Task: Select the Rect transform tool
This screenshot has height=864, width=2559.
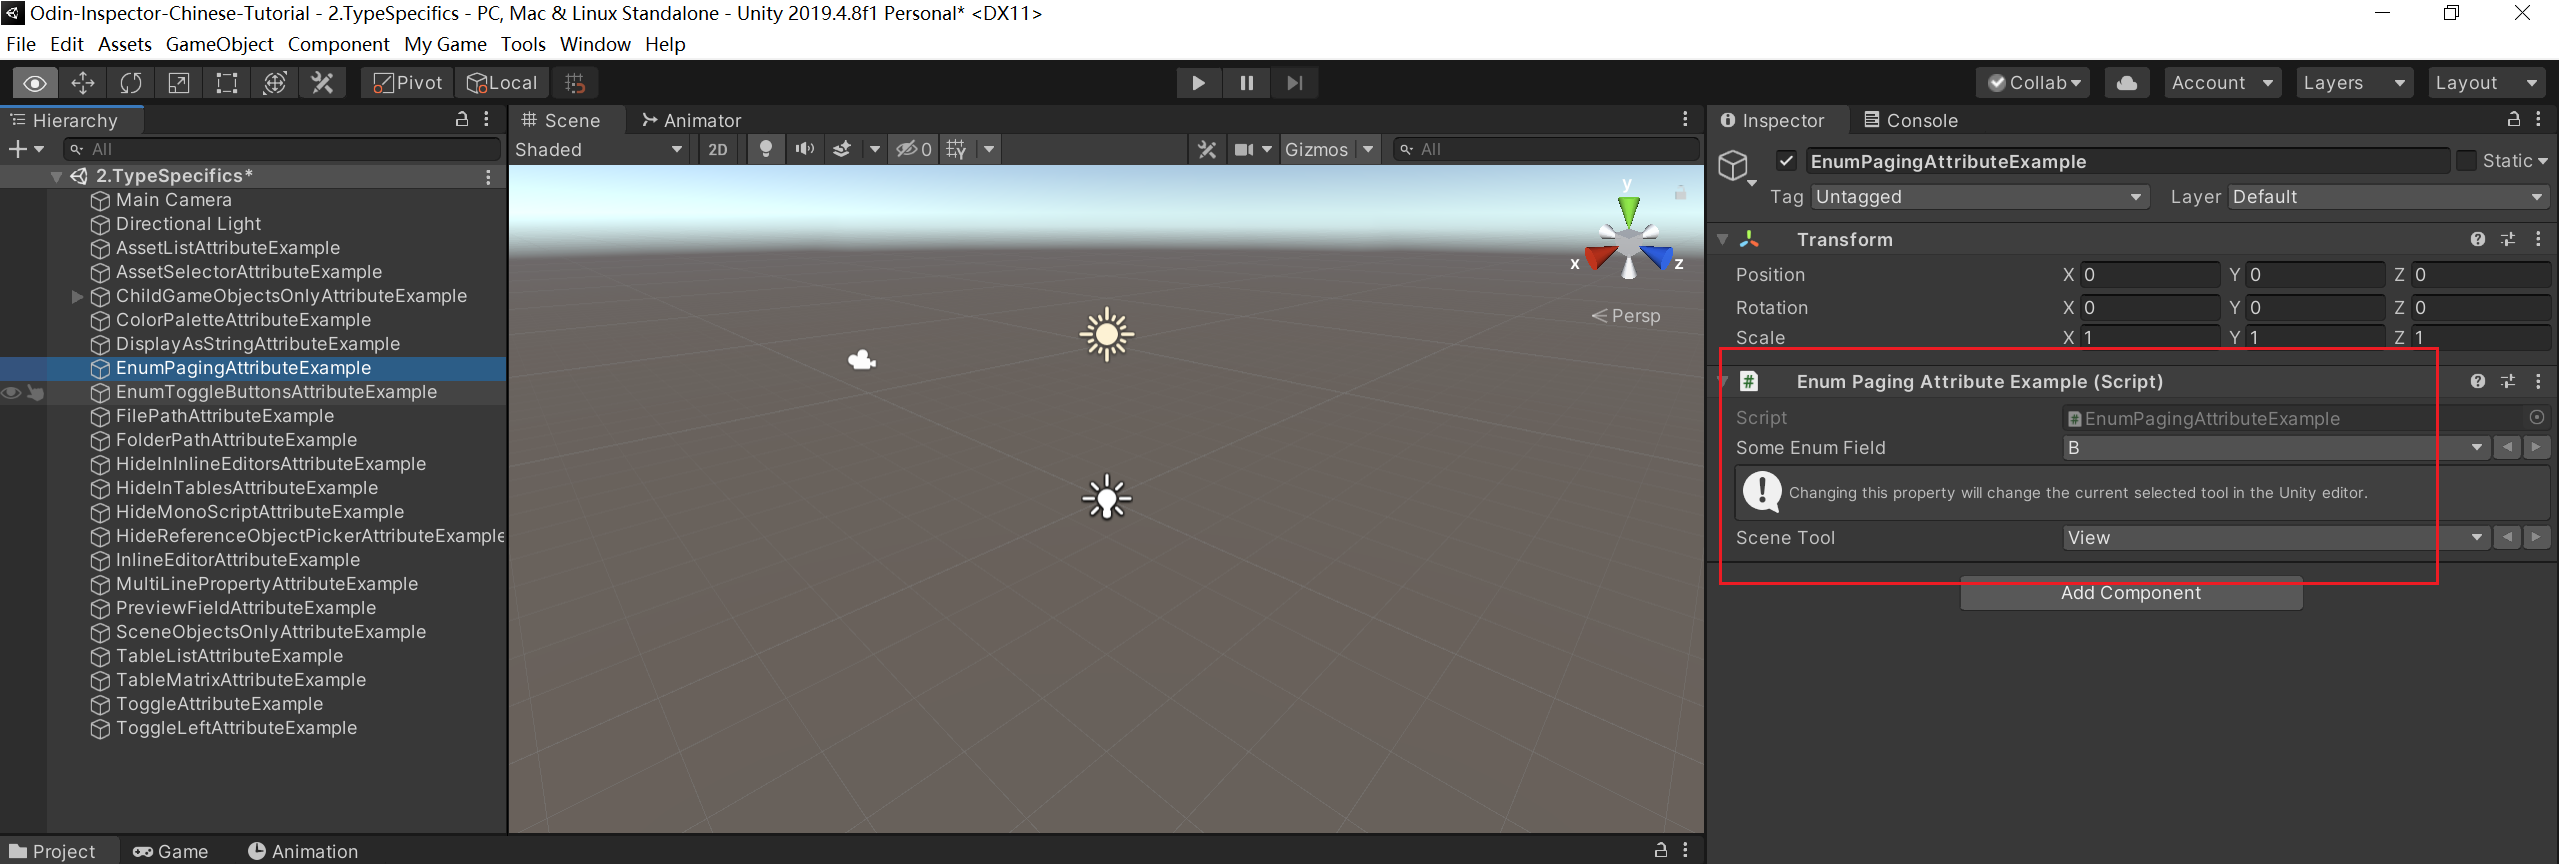Action: (x=227, y=83)
